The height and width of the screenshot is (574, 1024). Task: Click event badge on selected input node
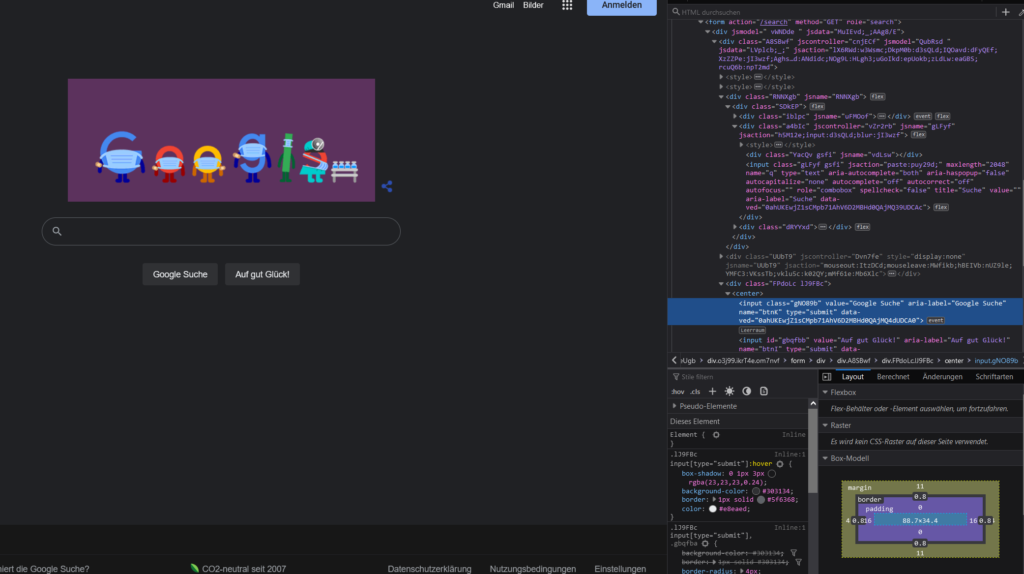935,321
